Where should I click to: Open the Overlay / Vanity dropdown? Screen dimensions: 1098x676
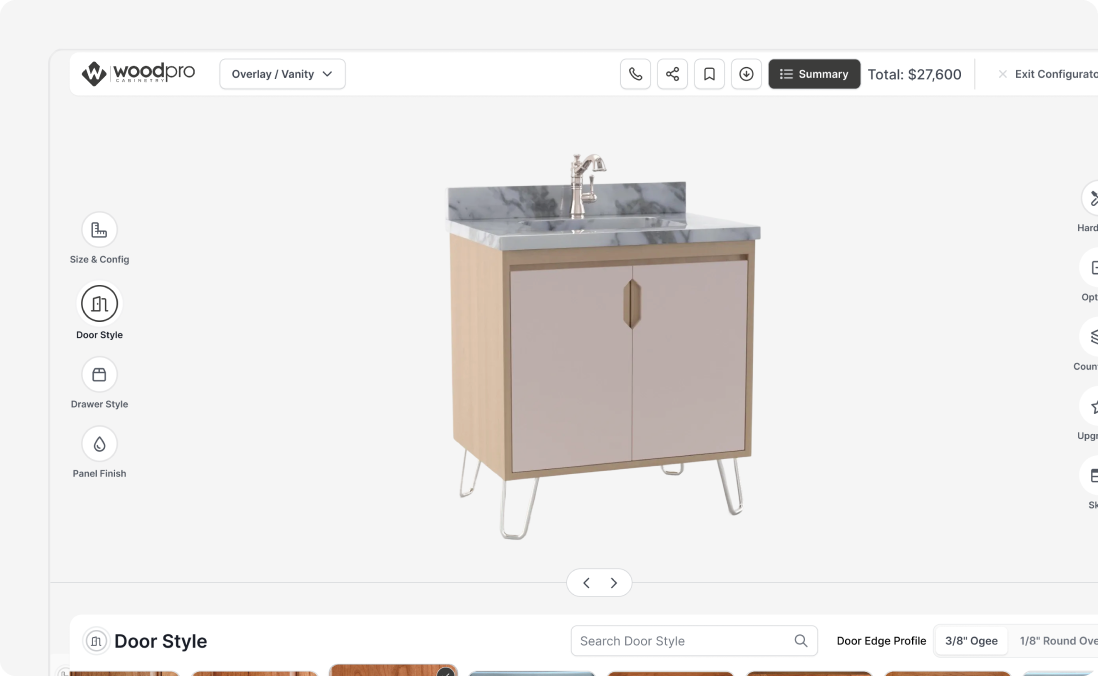click(x=282, y=74)
